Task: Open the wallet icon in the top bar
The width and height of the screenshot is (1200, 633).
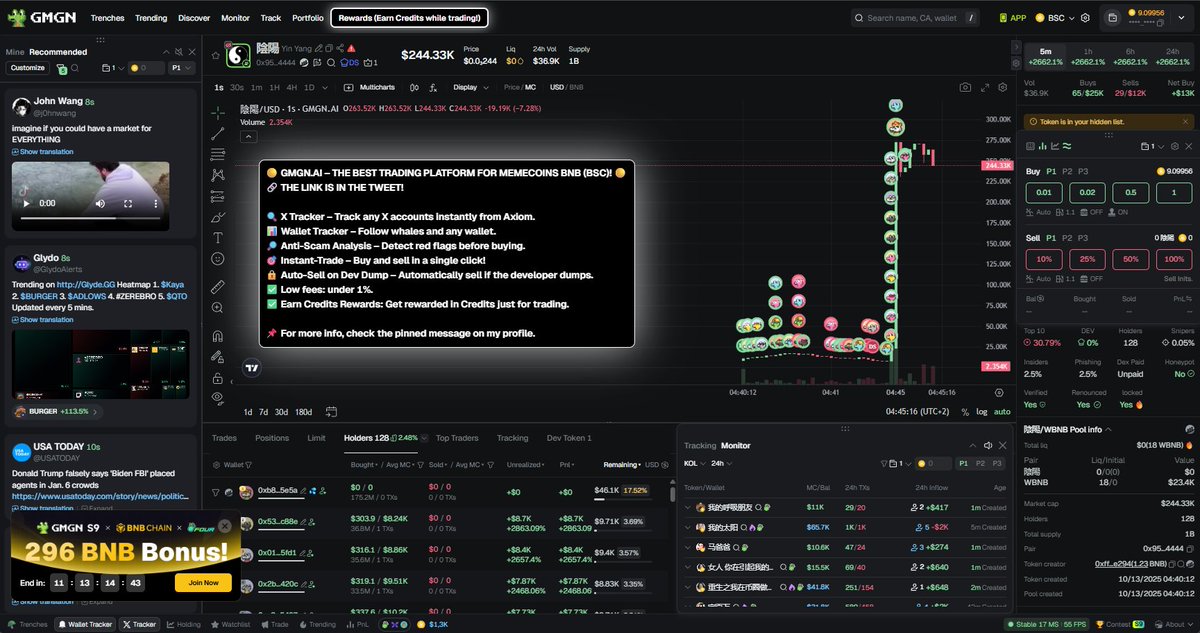Action: click(1113, 18)
